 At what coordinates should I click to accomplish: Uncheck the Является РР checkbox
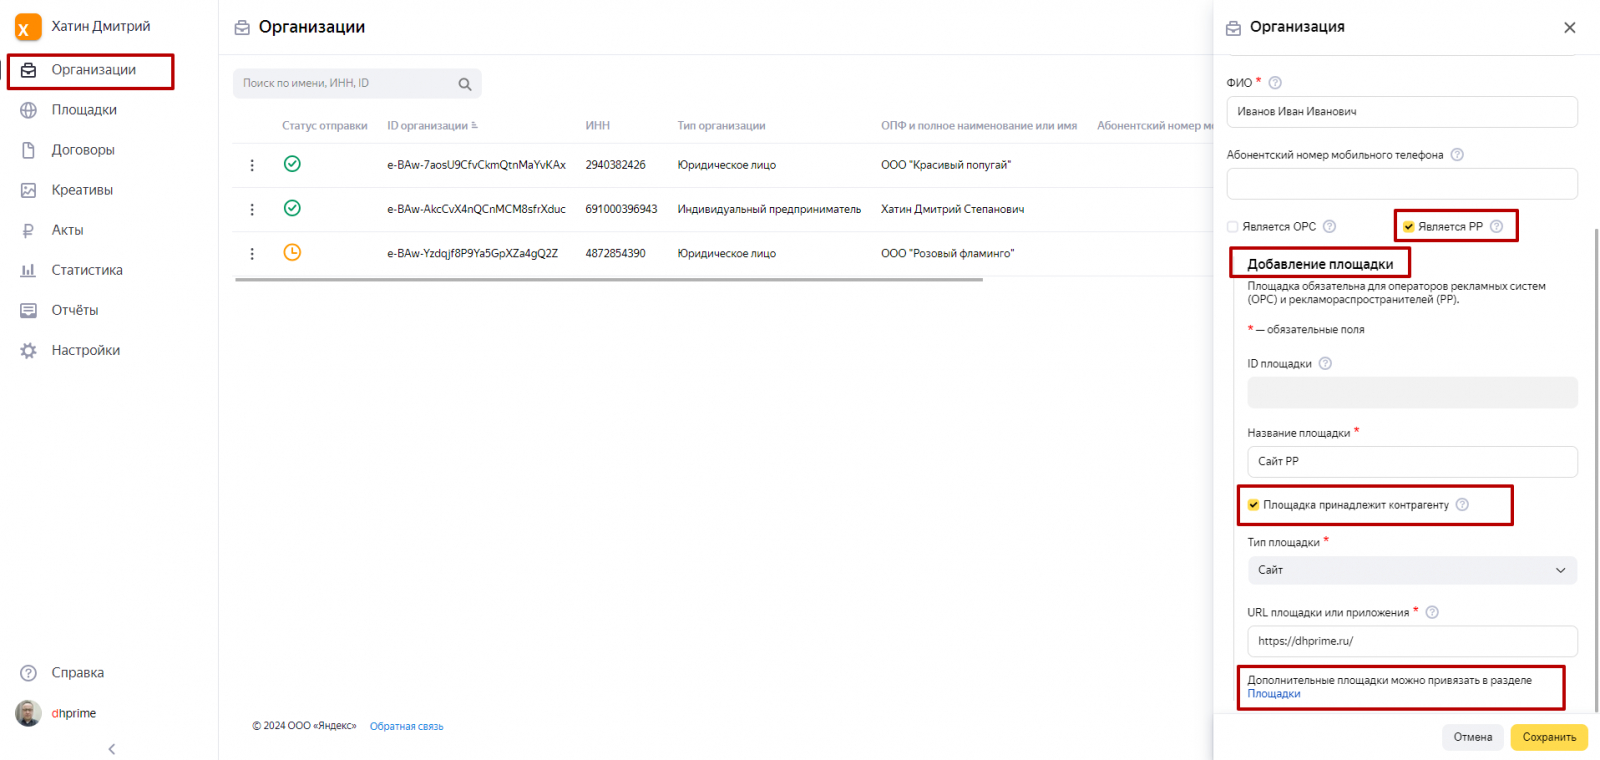click(1408, 227)
